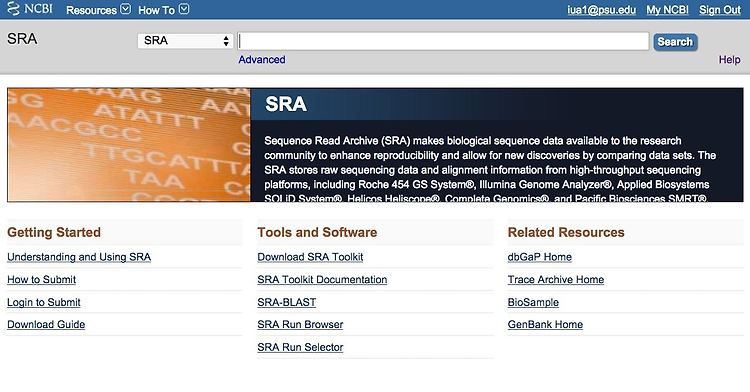Click the Related Resources heading

click(566, 232)
